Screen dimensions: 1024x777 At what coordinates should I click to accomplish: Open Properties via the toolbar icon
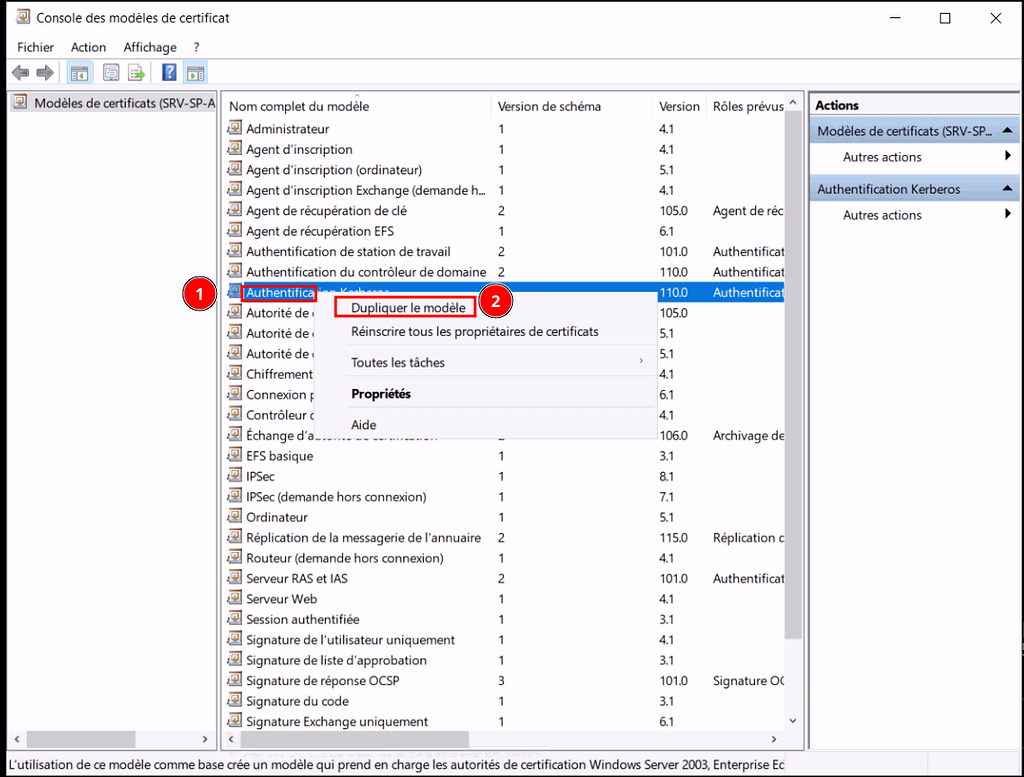pos(111,73)
